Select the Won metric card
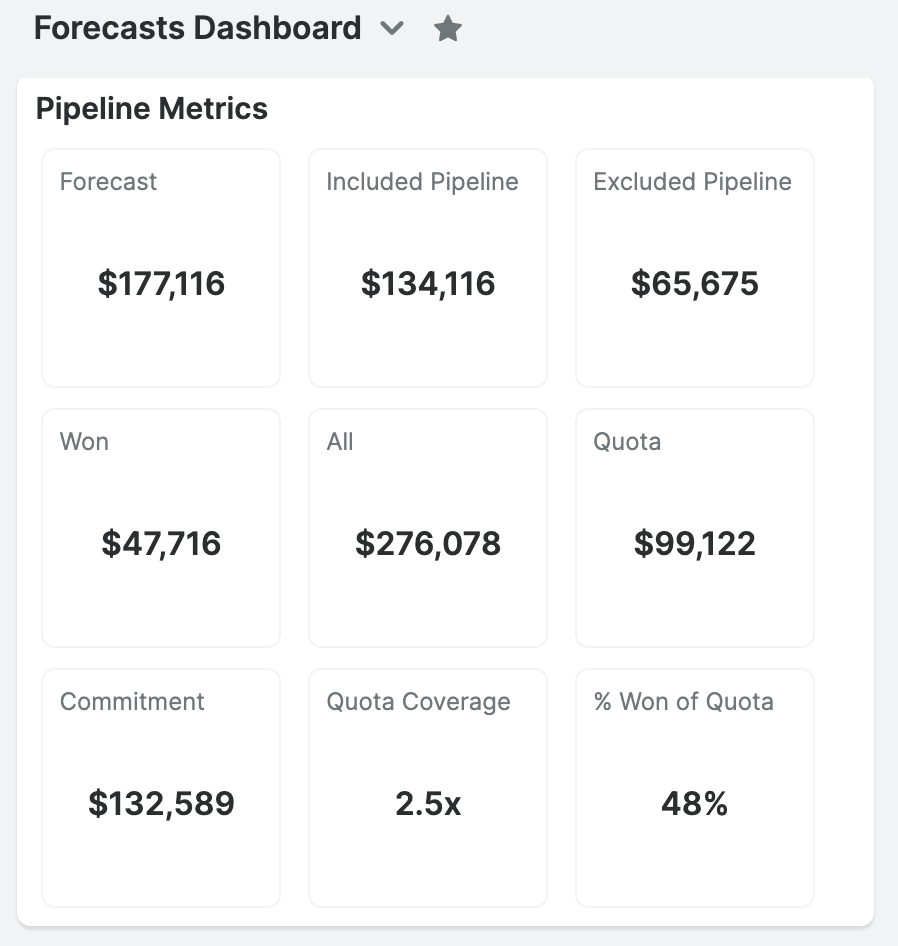 pyautogui.click(x=160, y=527)
